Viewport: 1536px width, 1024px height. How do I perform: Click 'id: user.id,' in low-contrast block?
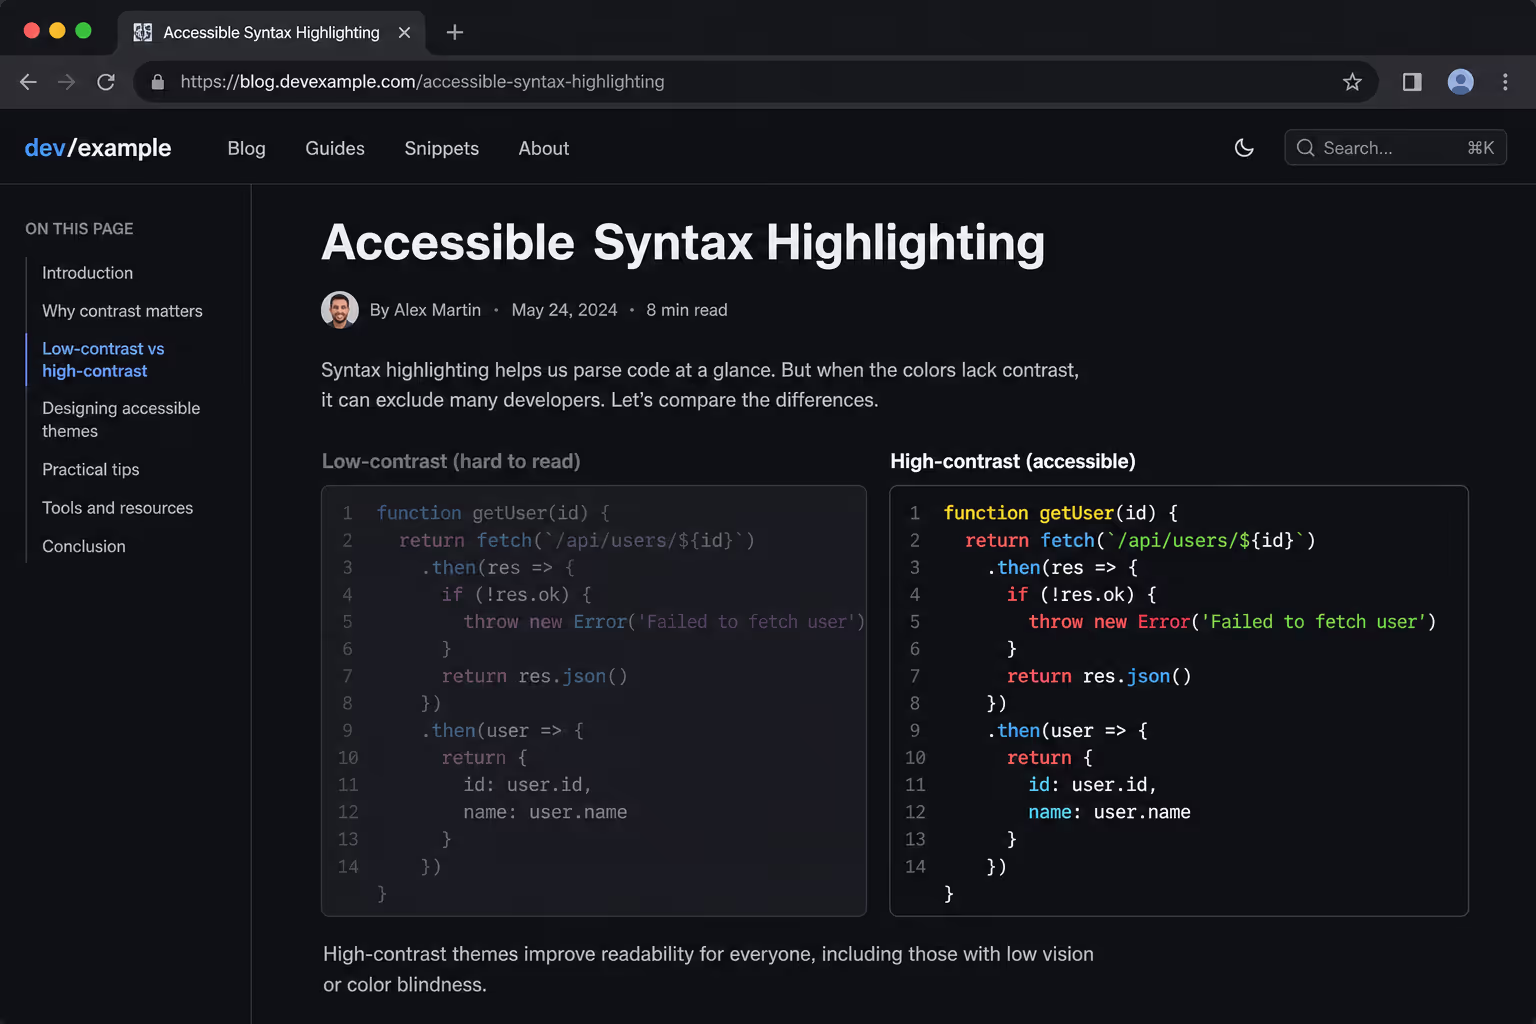pyautogui.click(x=528, y=785)
